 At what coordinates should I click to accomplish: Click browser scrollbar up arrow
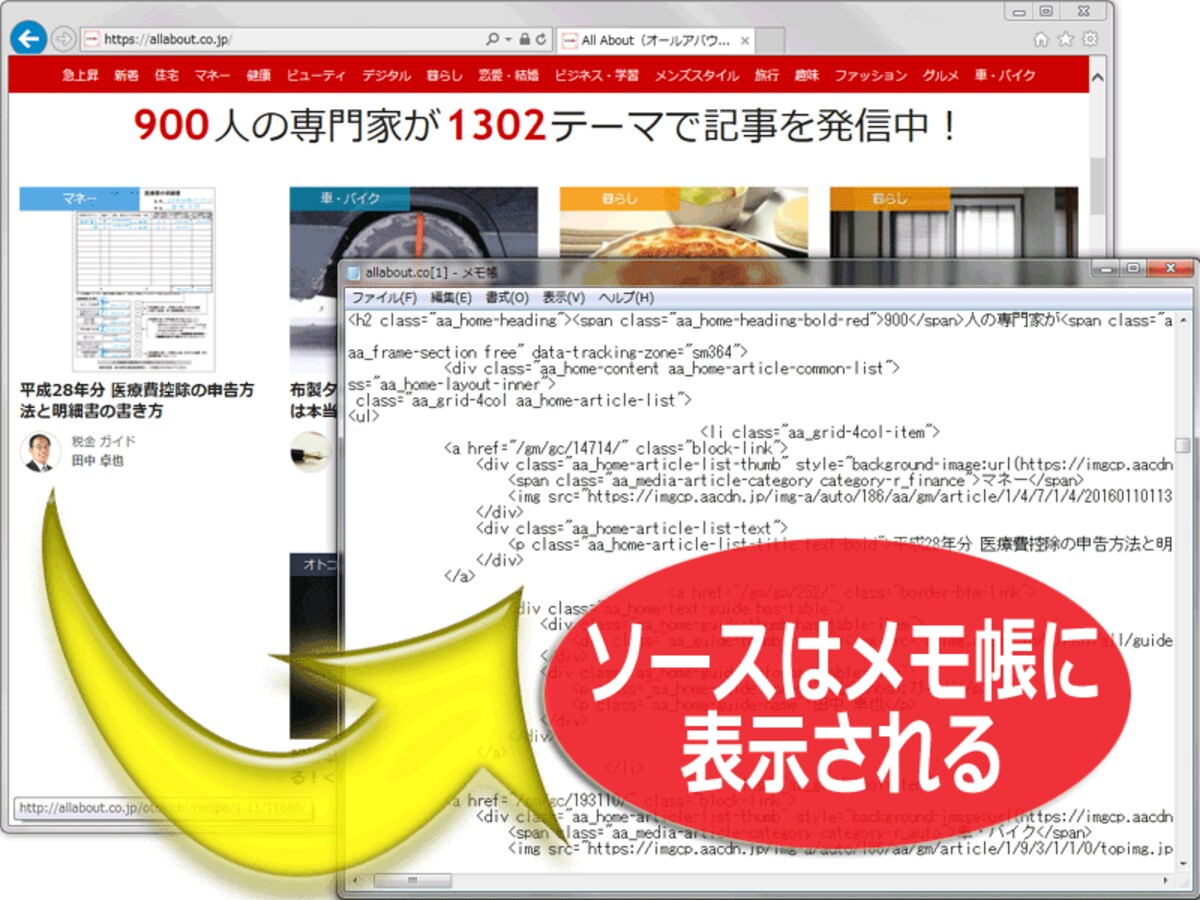tap(1098, 75)
